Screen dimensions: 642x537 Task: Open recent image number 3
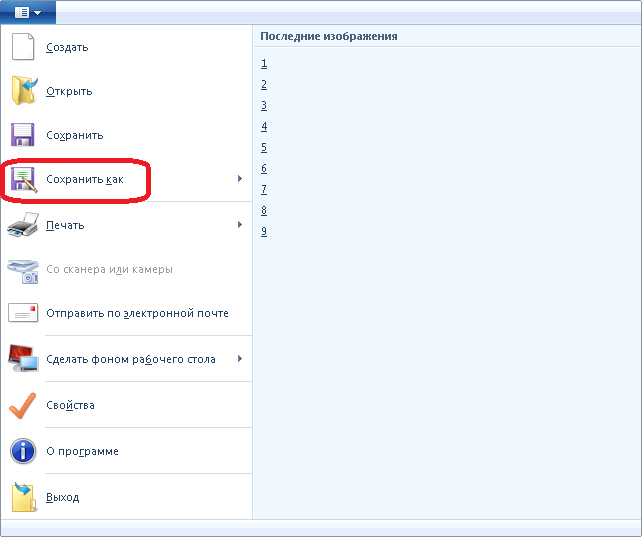(264, 106)
